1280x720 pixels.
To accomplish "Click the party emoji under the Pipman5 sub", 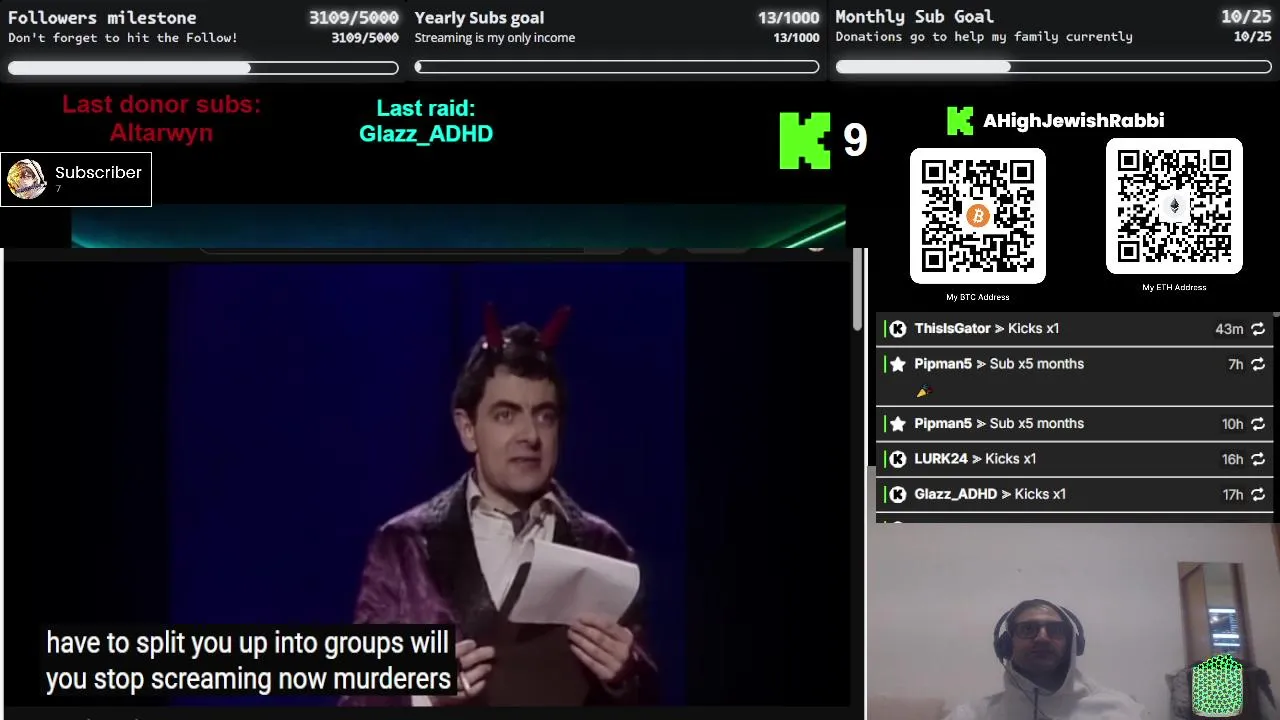I will [x=923, y=391].
